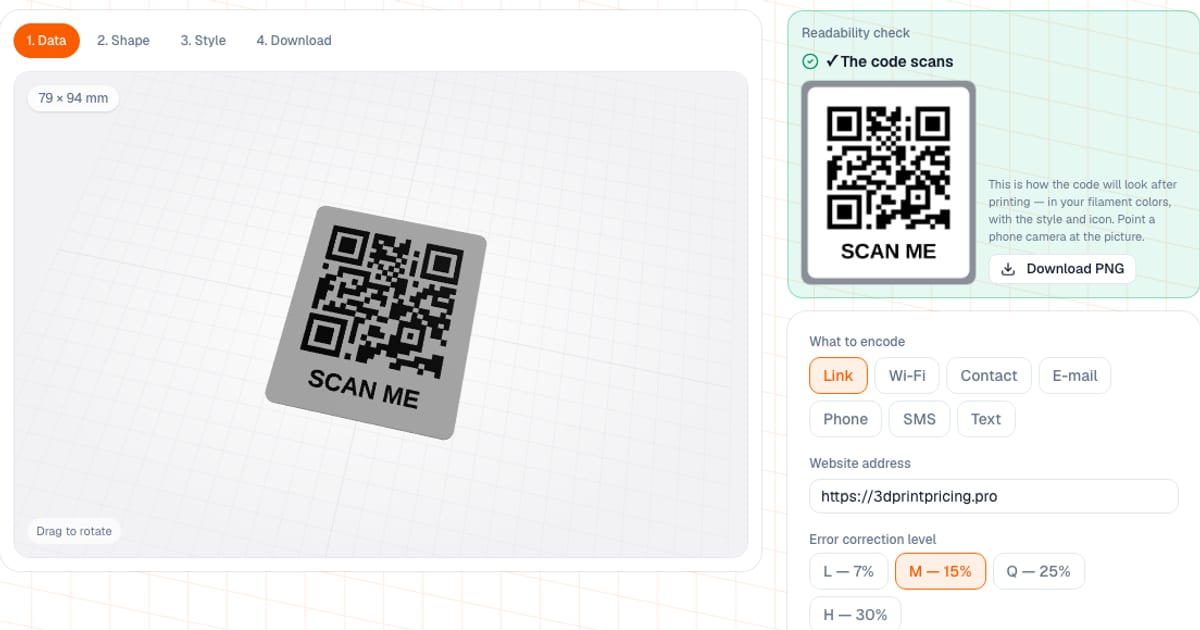Select the SMS encode option

(x=919, y=419)
